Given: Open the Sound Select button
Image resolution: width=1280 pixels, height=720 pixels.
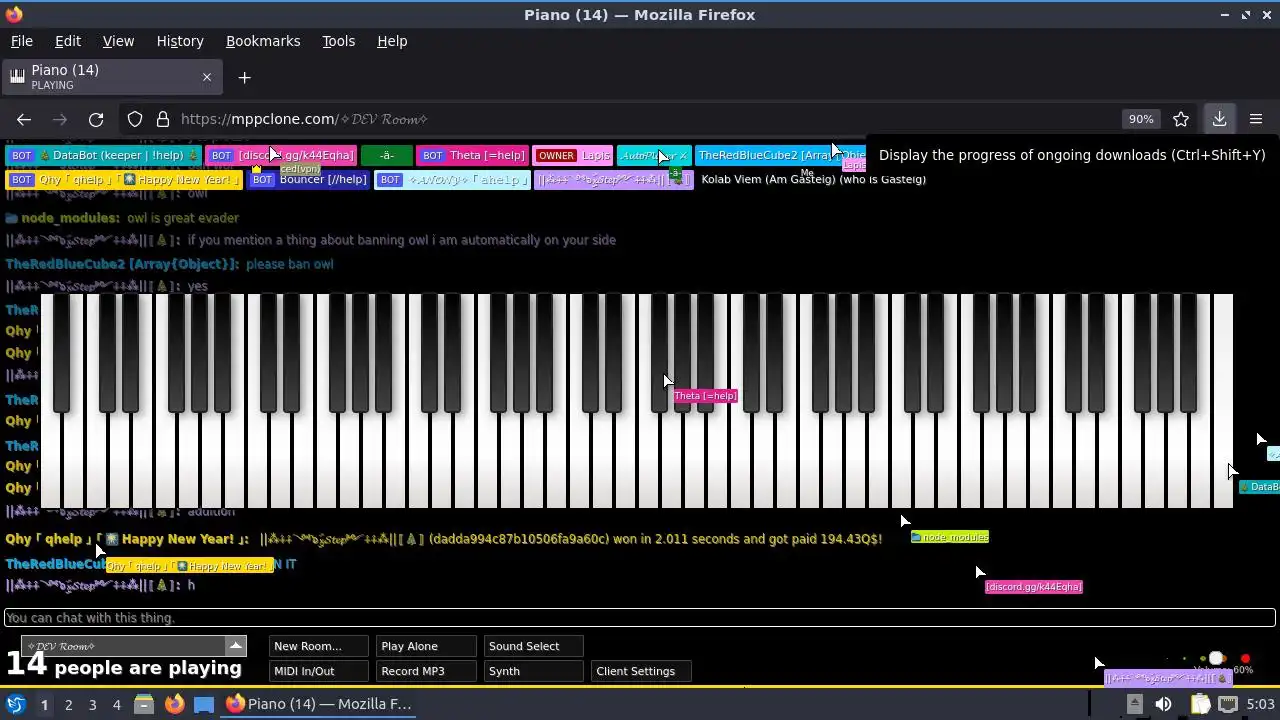Looking at the screenshot, I should pyautogui.click(x=533, y=646).
